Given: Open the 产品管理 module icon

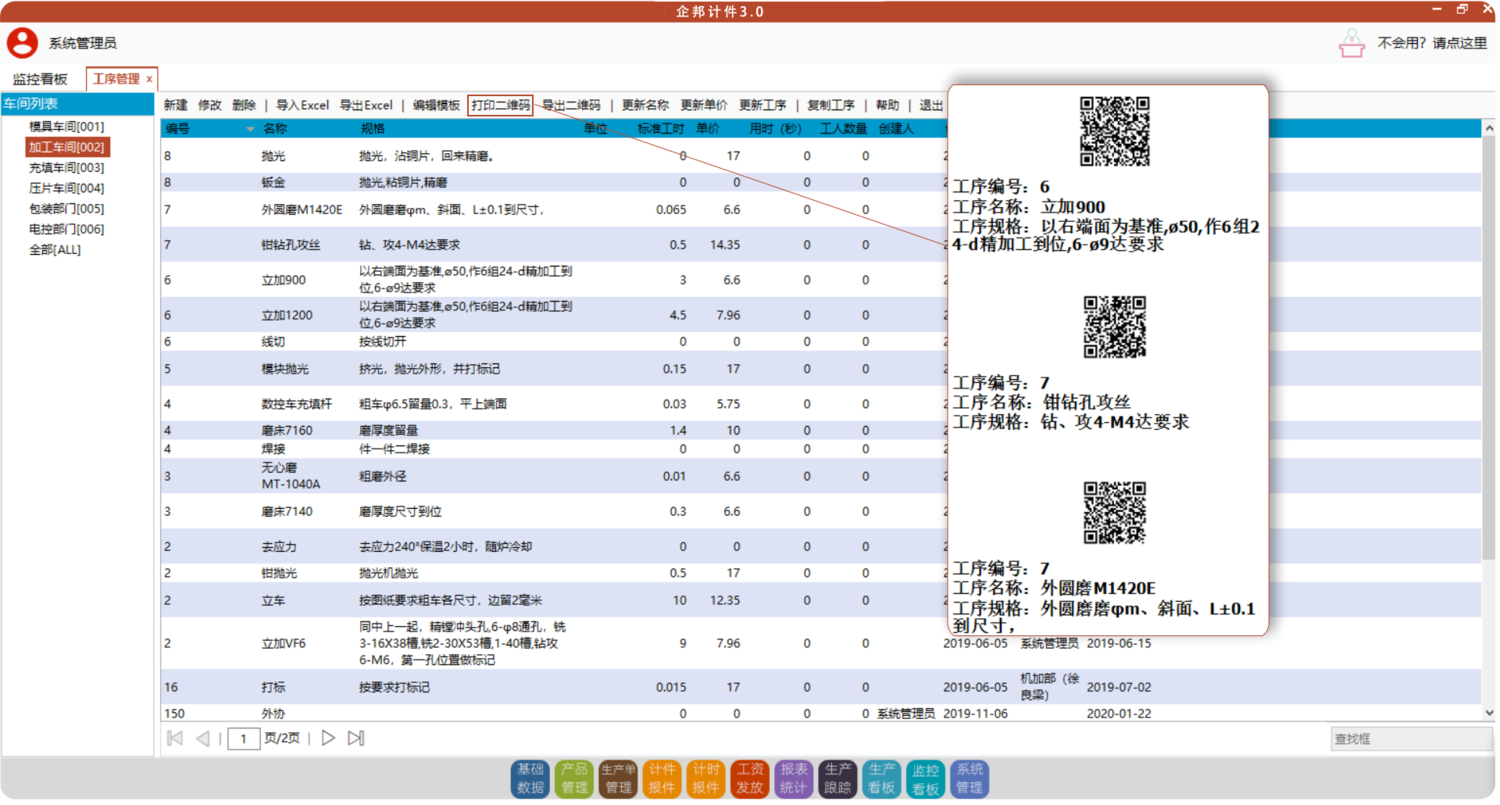Looking at the screenshot, I should [x=574, y=778].
